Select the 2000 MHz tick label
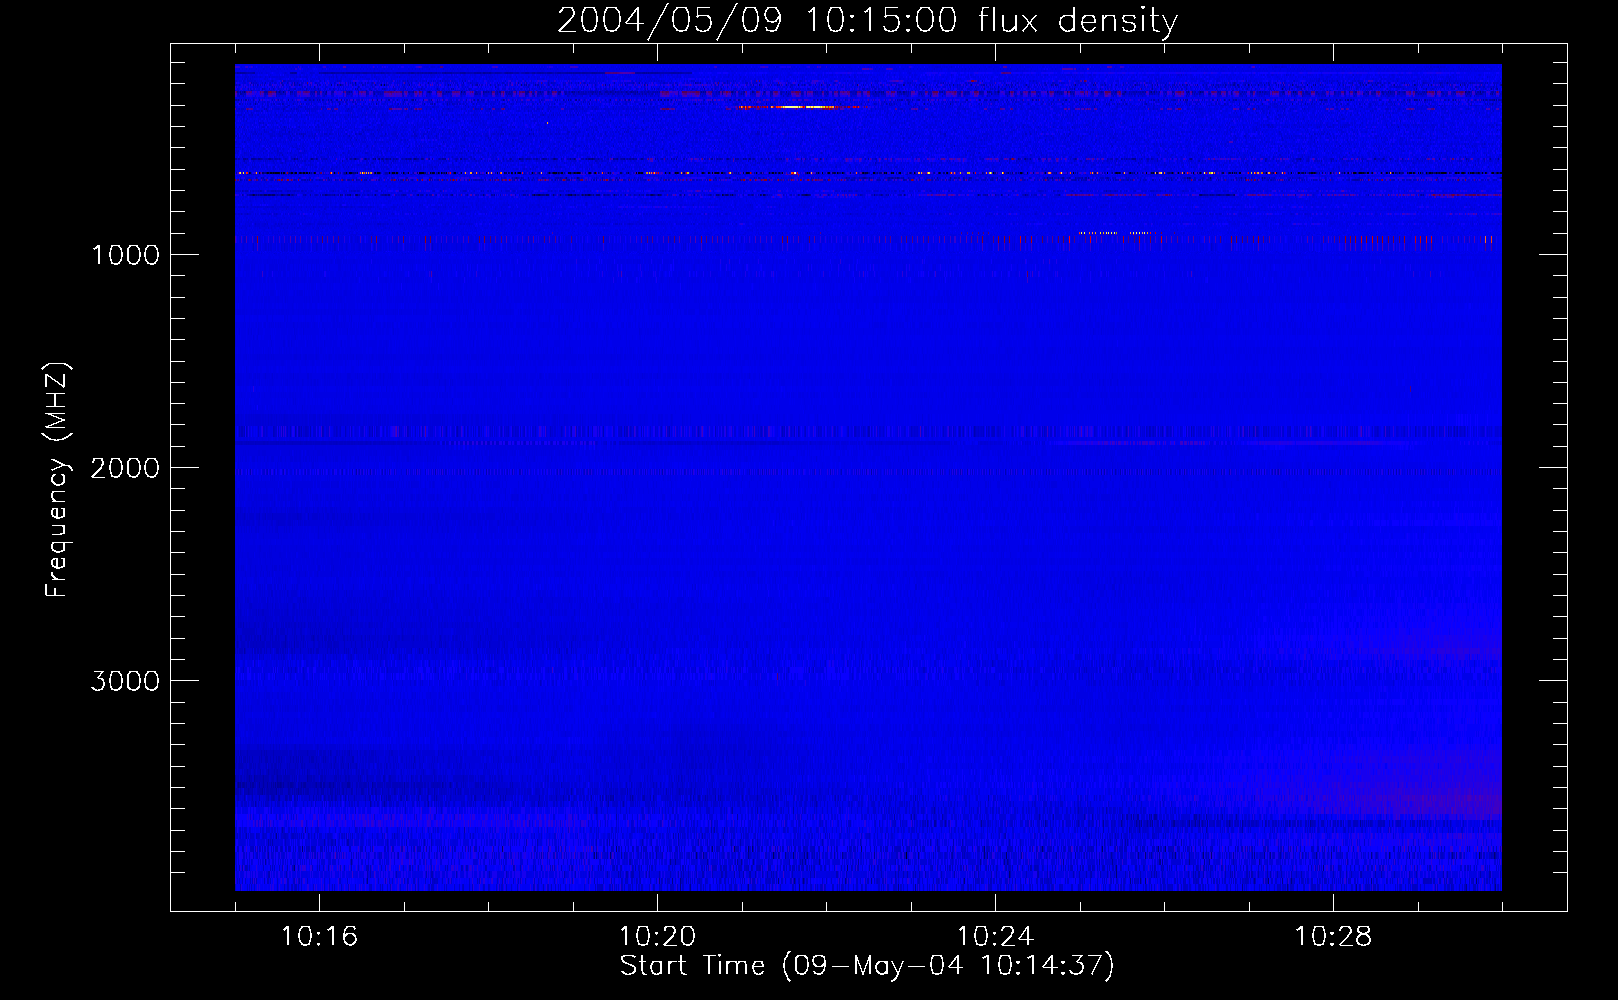This screenshot has height=1000, width=1618. pyautogui.click(x=125, y=468)
